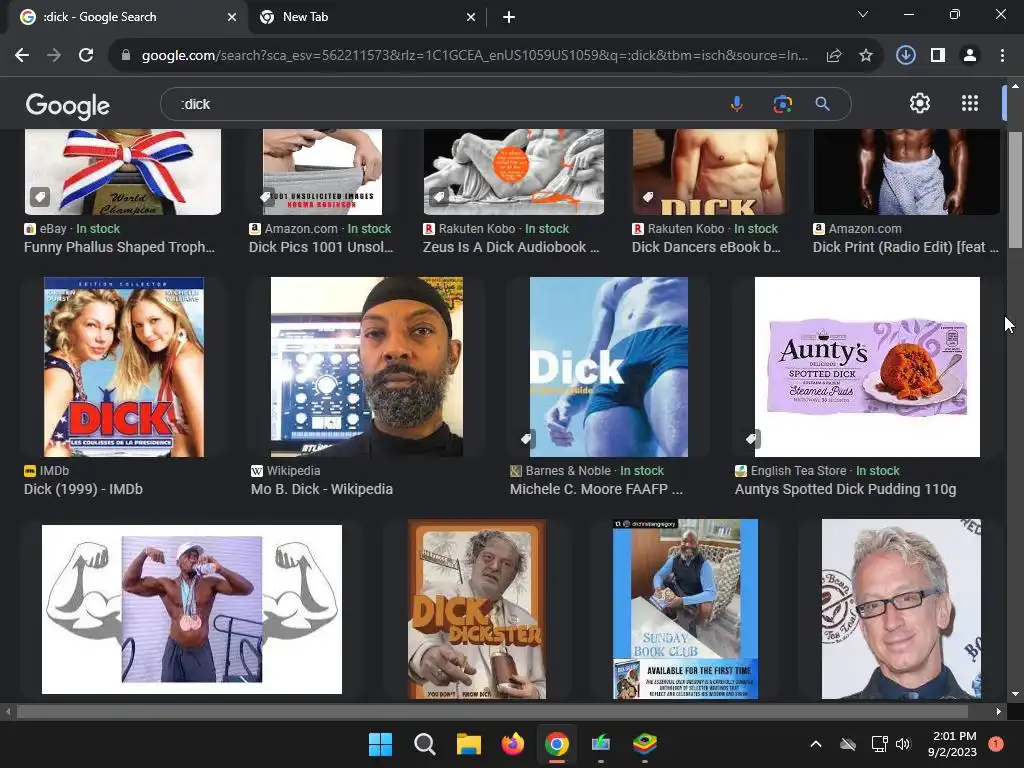Open the Dick 1999 movie poster

coord(123,367)
